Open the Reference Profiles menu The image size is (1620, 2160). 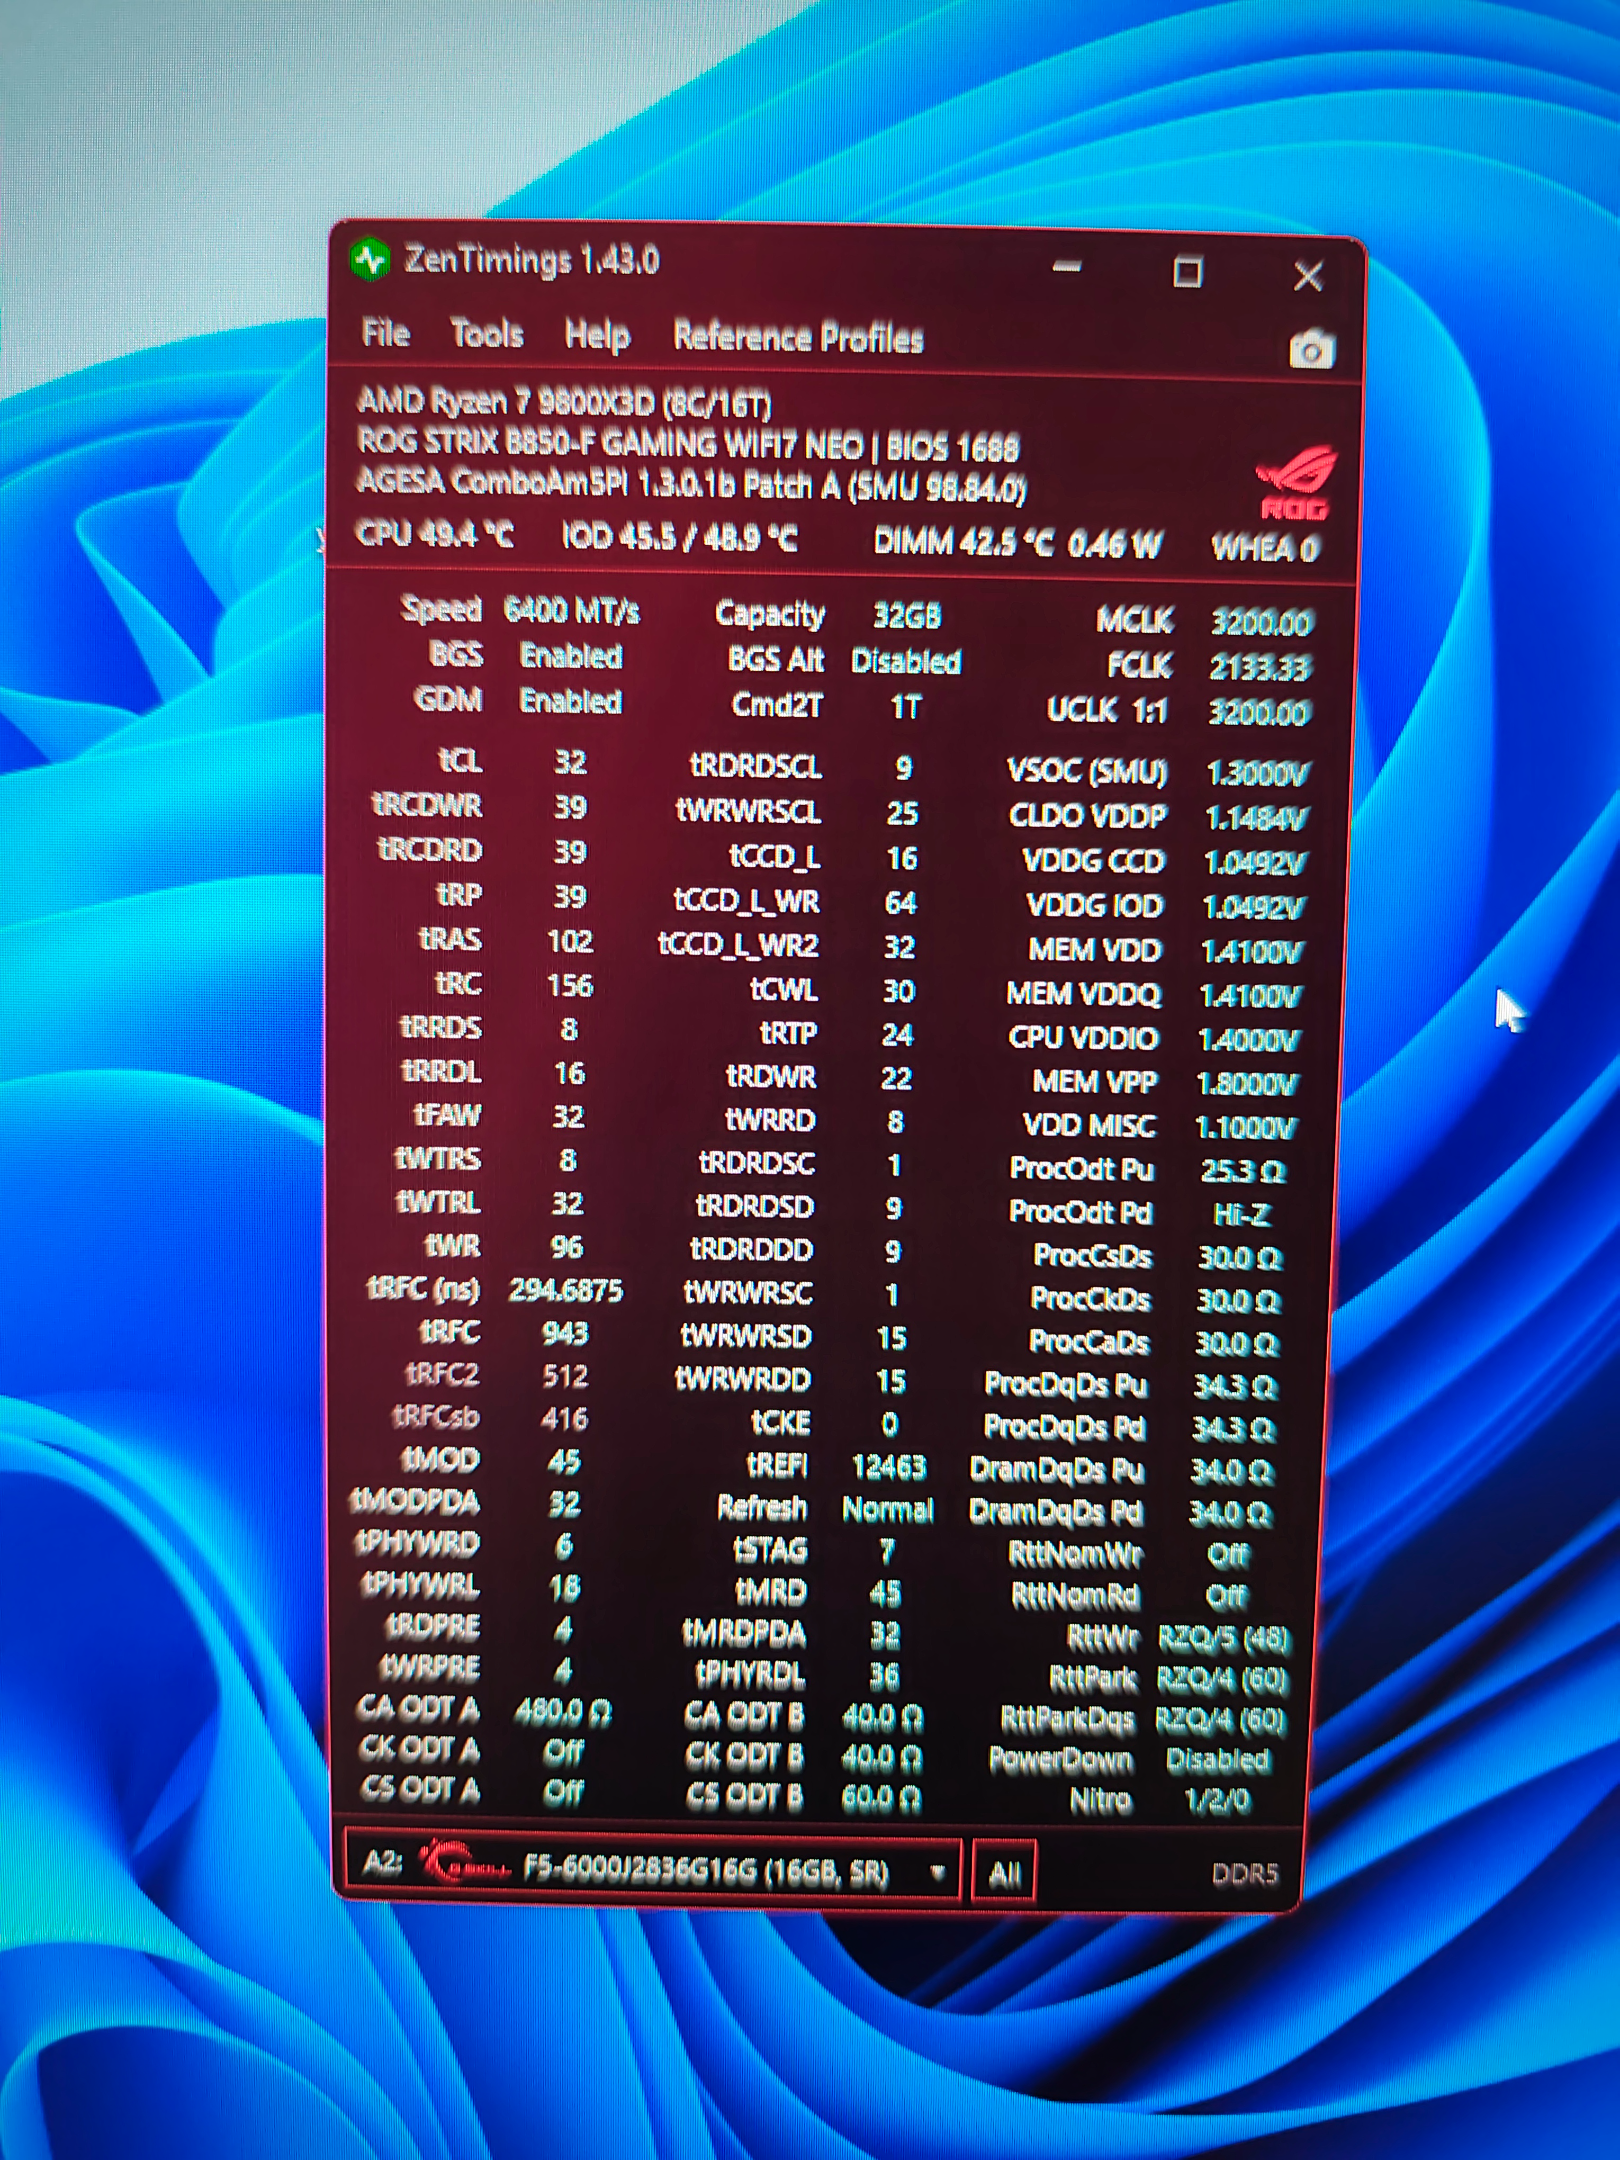tap(798, 338)
